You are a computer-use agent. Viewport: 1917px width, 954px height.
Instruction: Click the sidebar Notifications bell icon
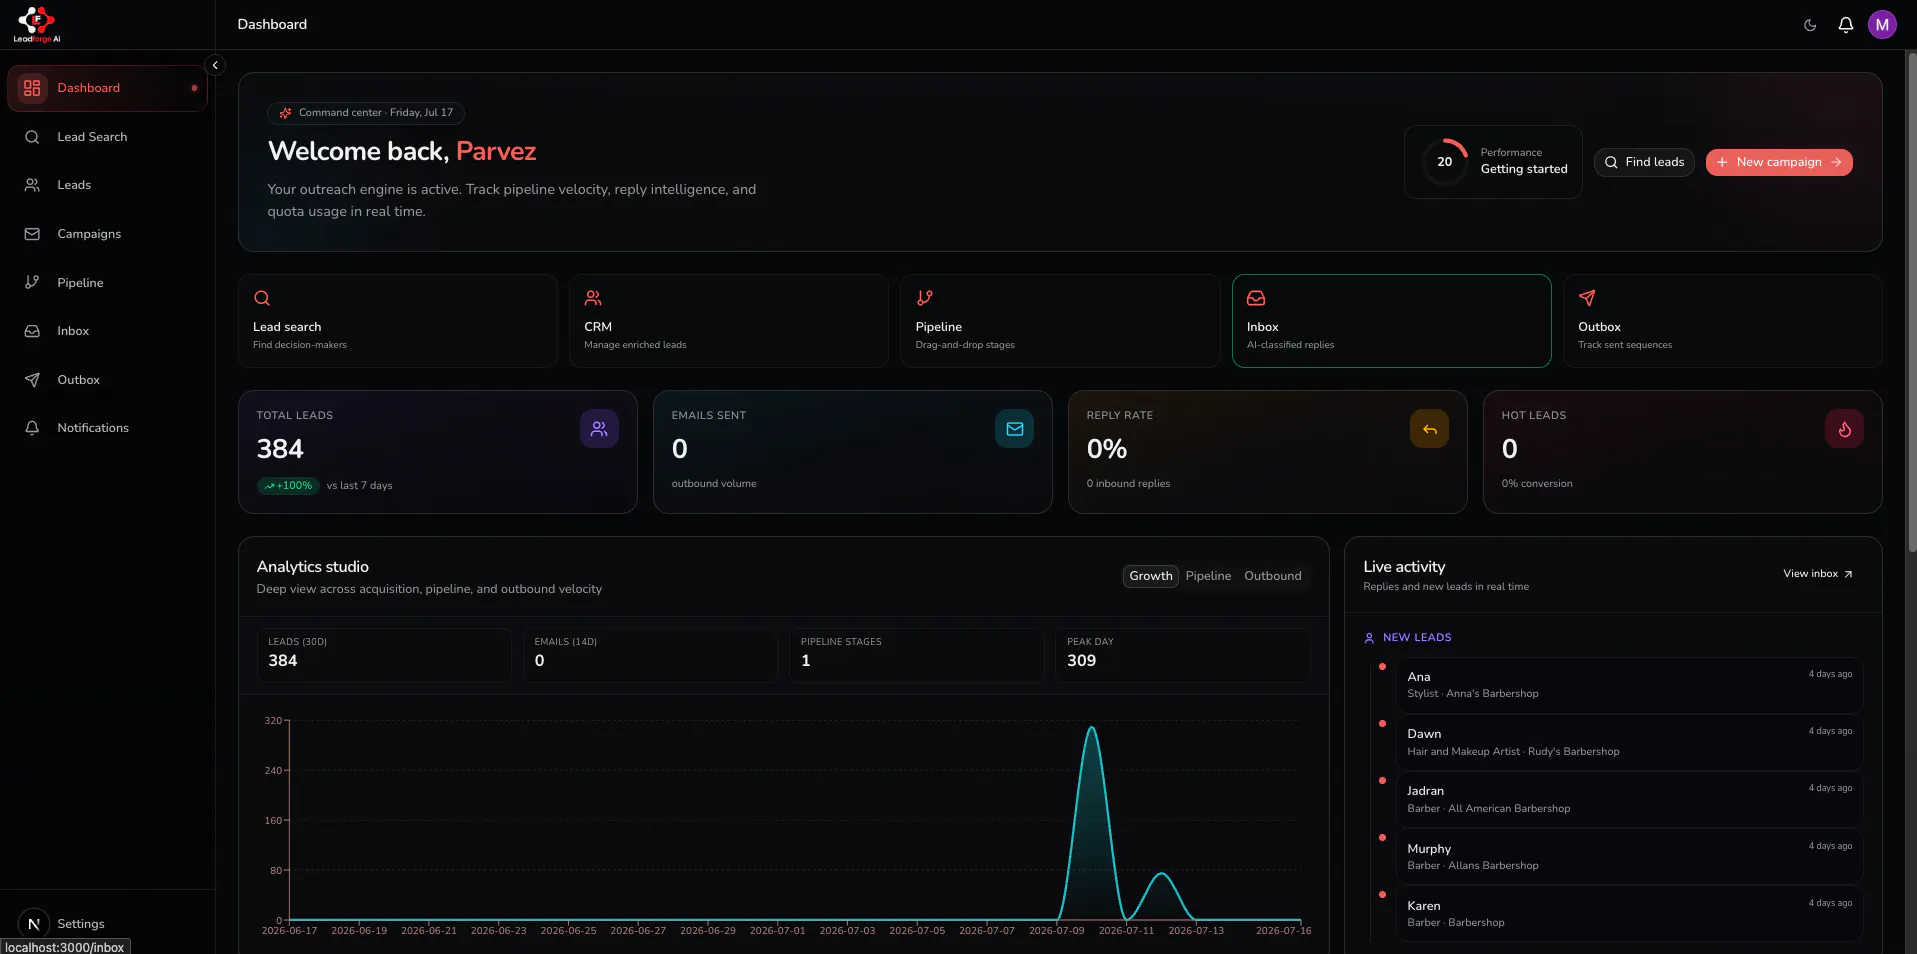click(x=32, y=428)
